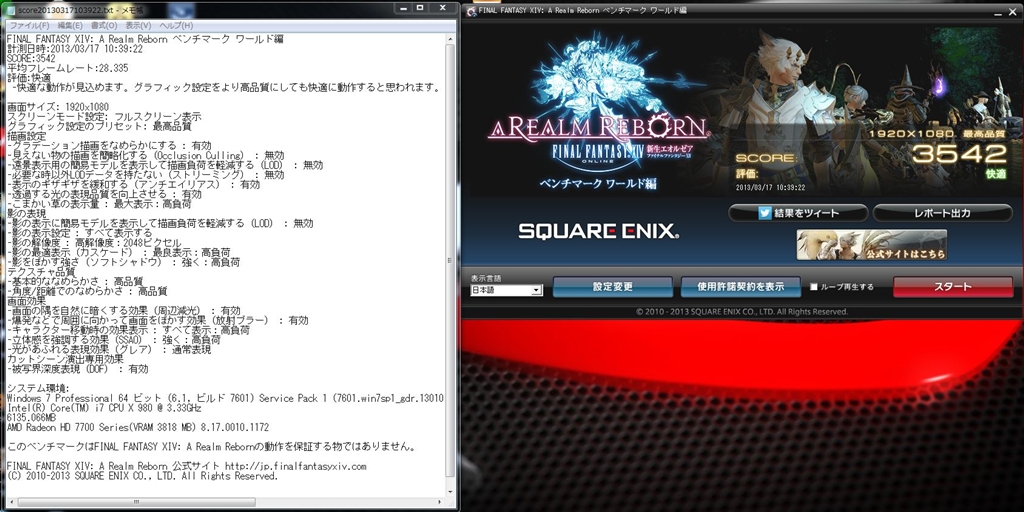Viewport: 1024px width, 512px height.
Task: Export report with レポート出力 button
Action: click(x=942, y=213)
